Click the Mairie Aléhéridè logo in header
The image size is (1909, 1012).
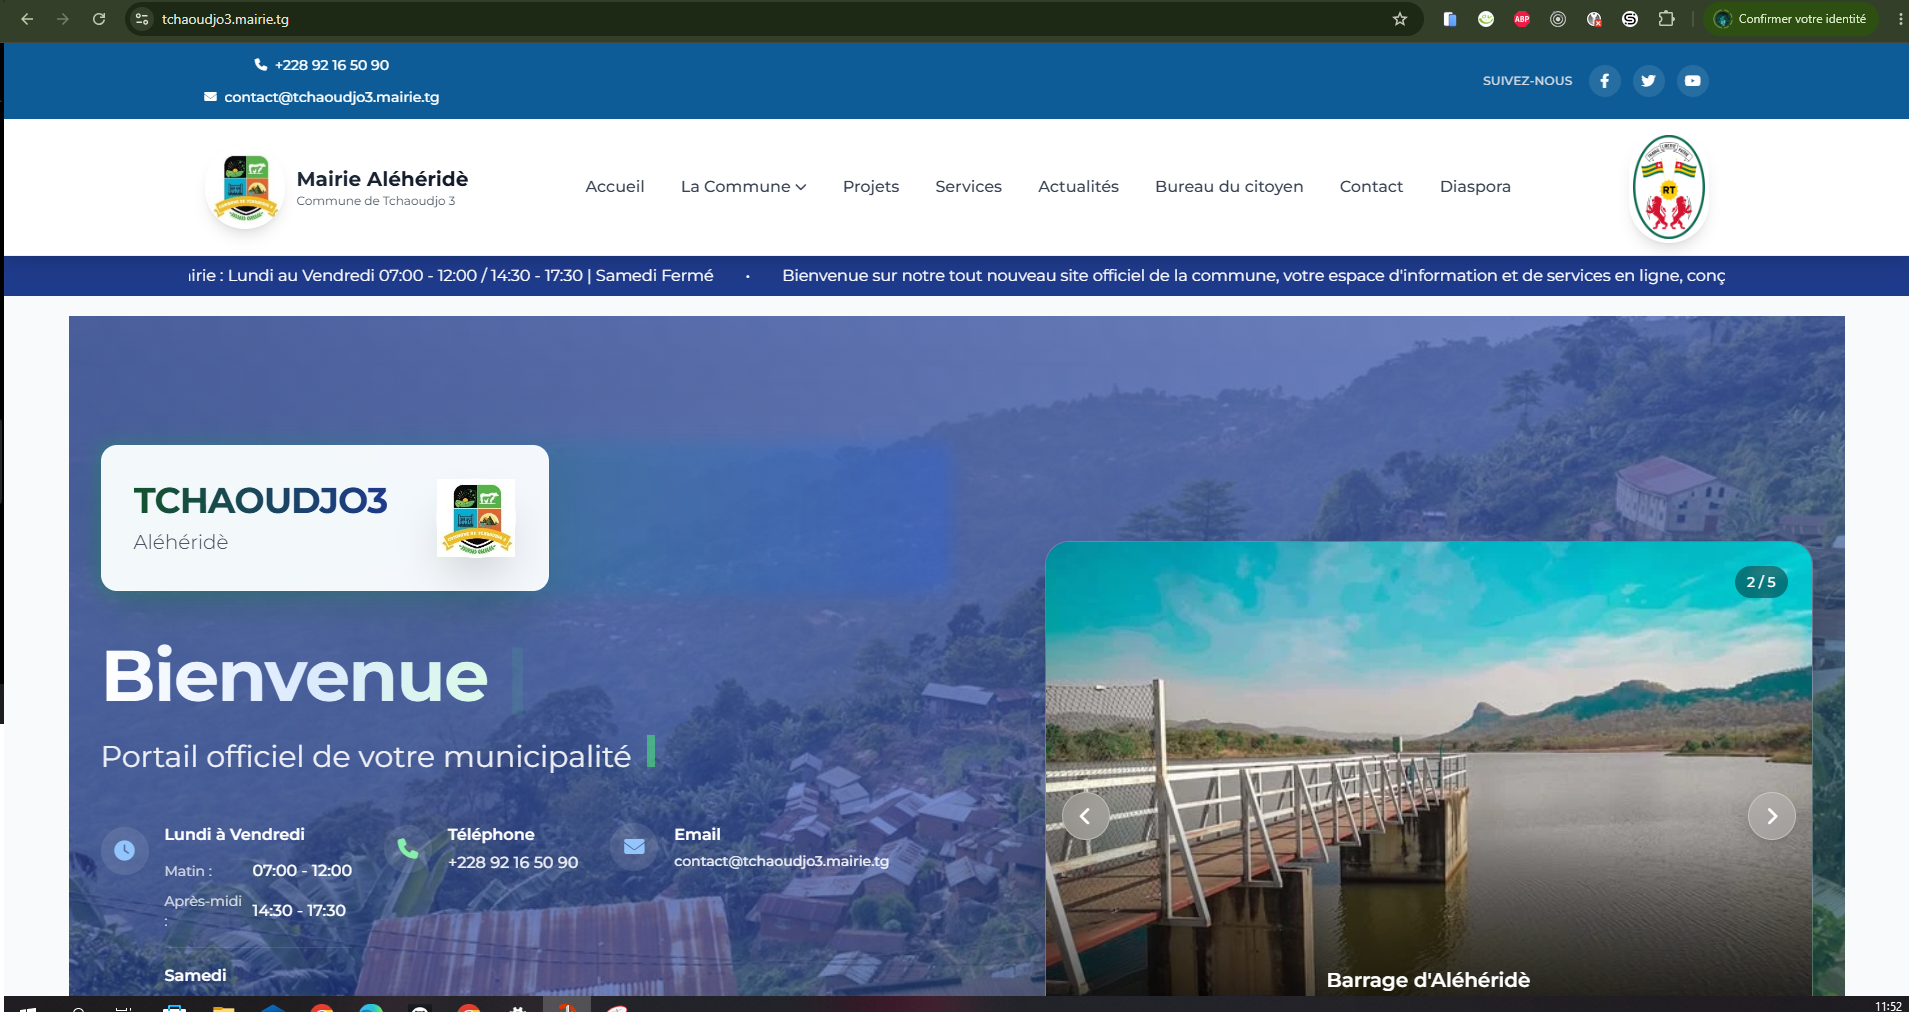pyautogui.click(x=246, y=187)
